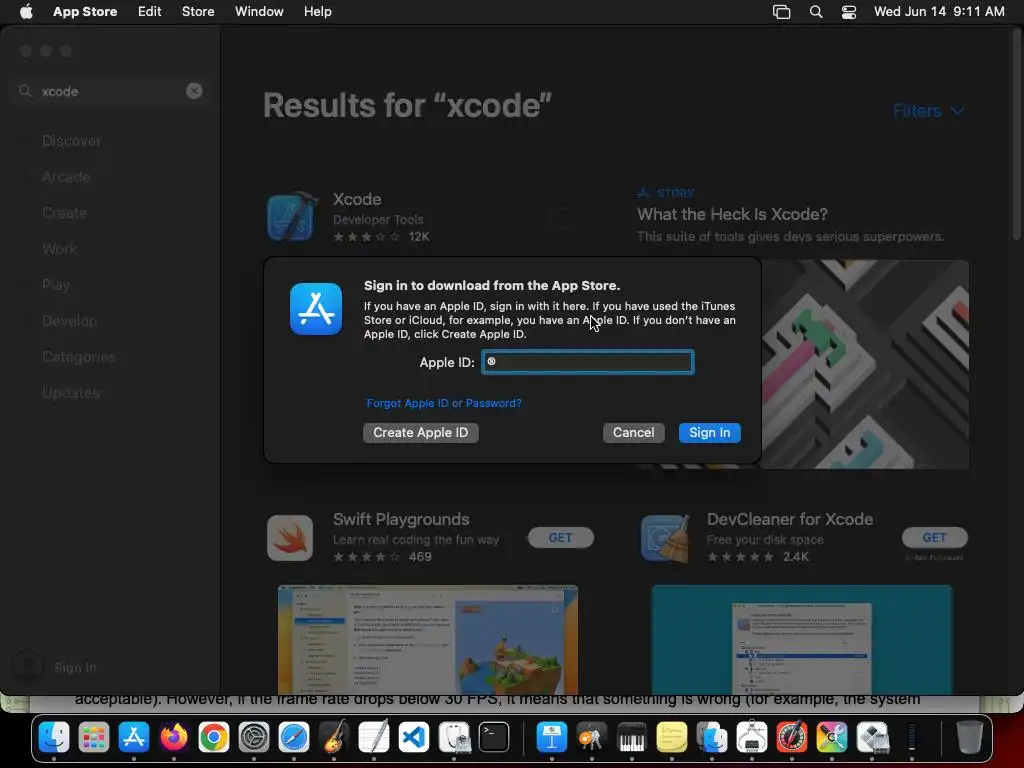
Task: Open Migration Assistant from the dock
Action: 712,738
